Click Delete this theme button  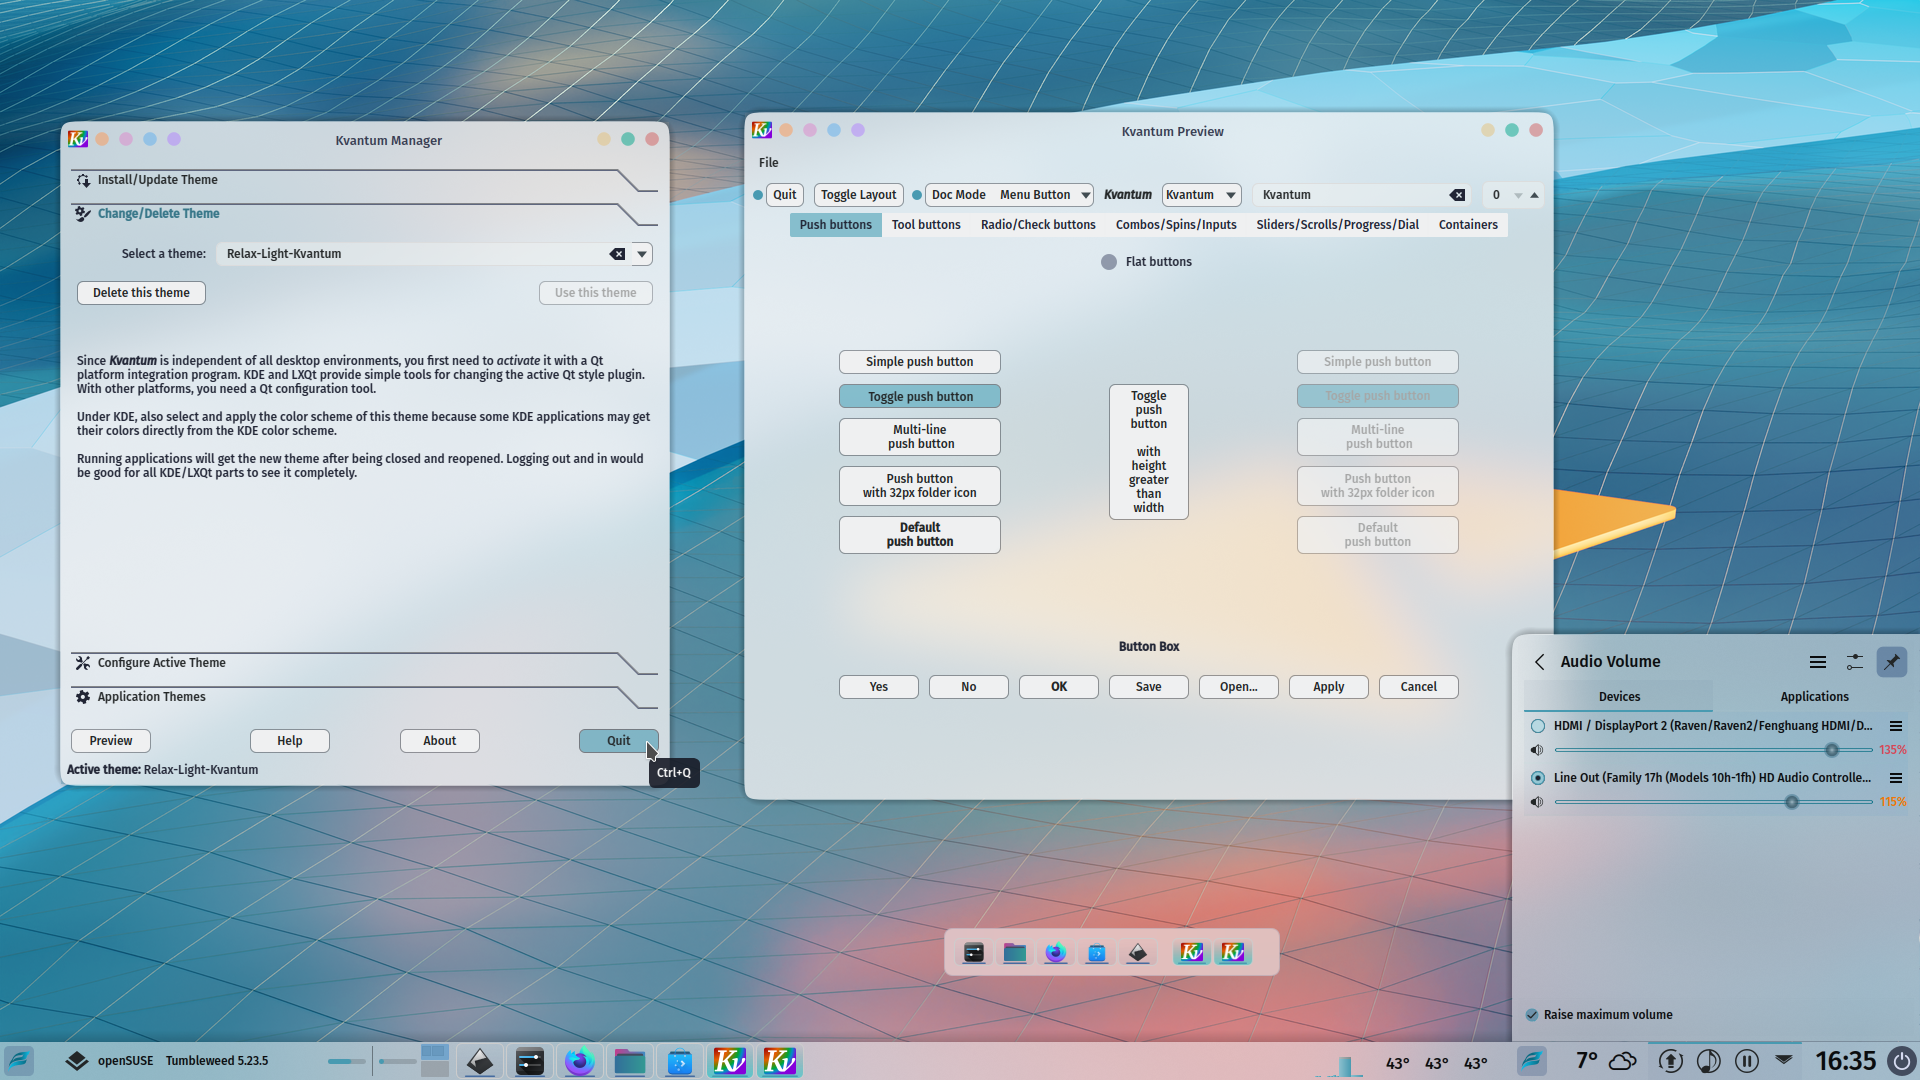141,293
